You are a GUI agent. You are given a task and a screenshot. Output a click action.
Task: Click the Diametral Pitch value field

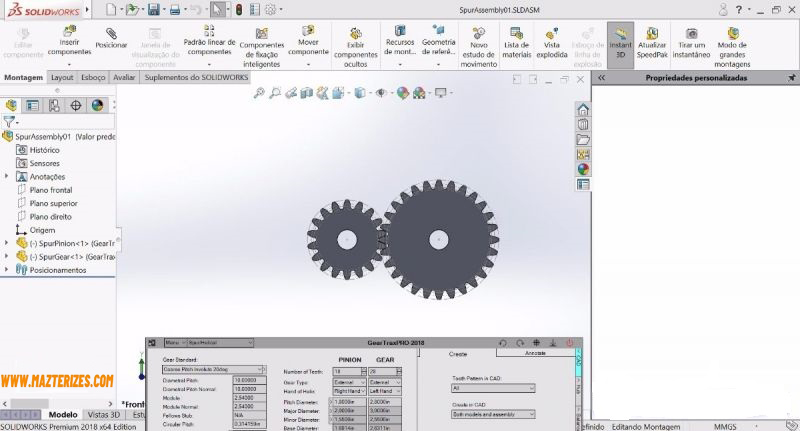pyautogui.click(x=249, y=380)
